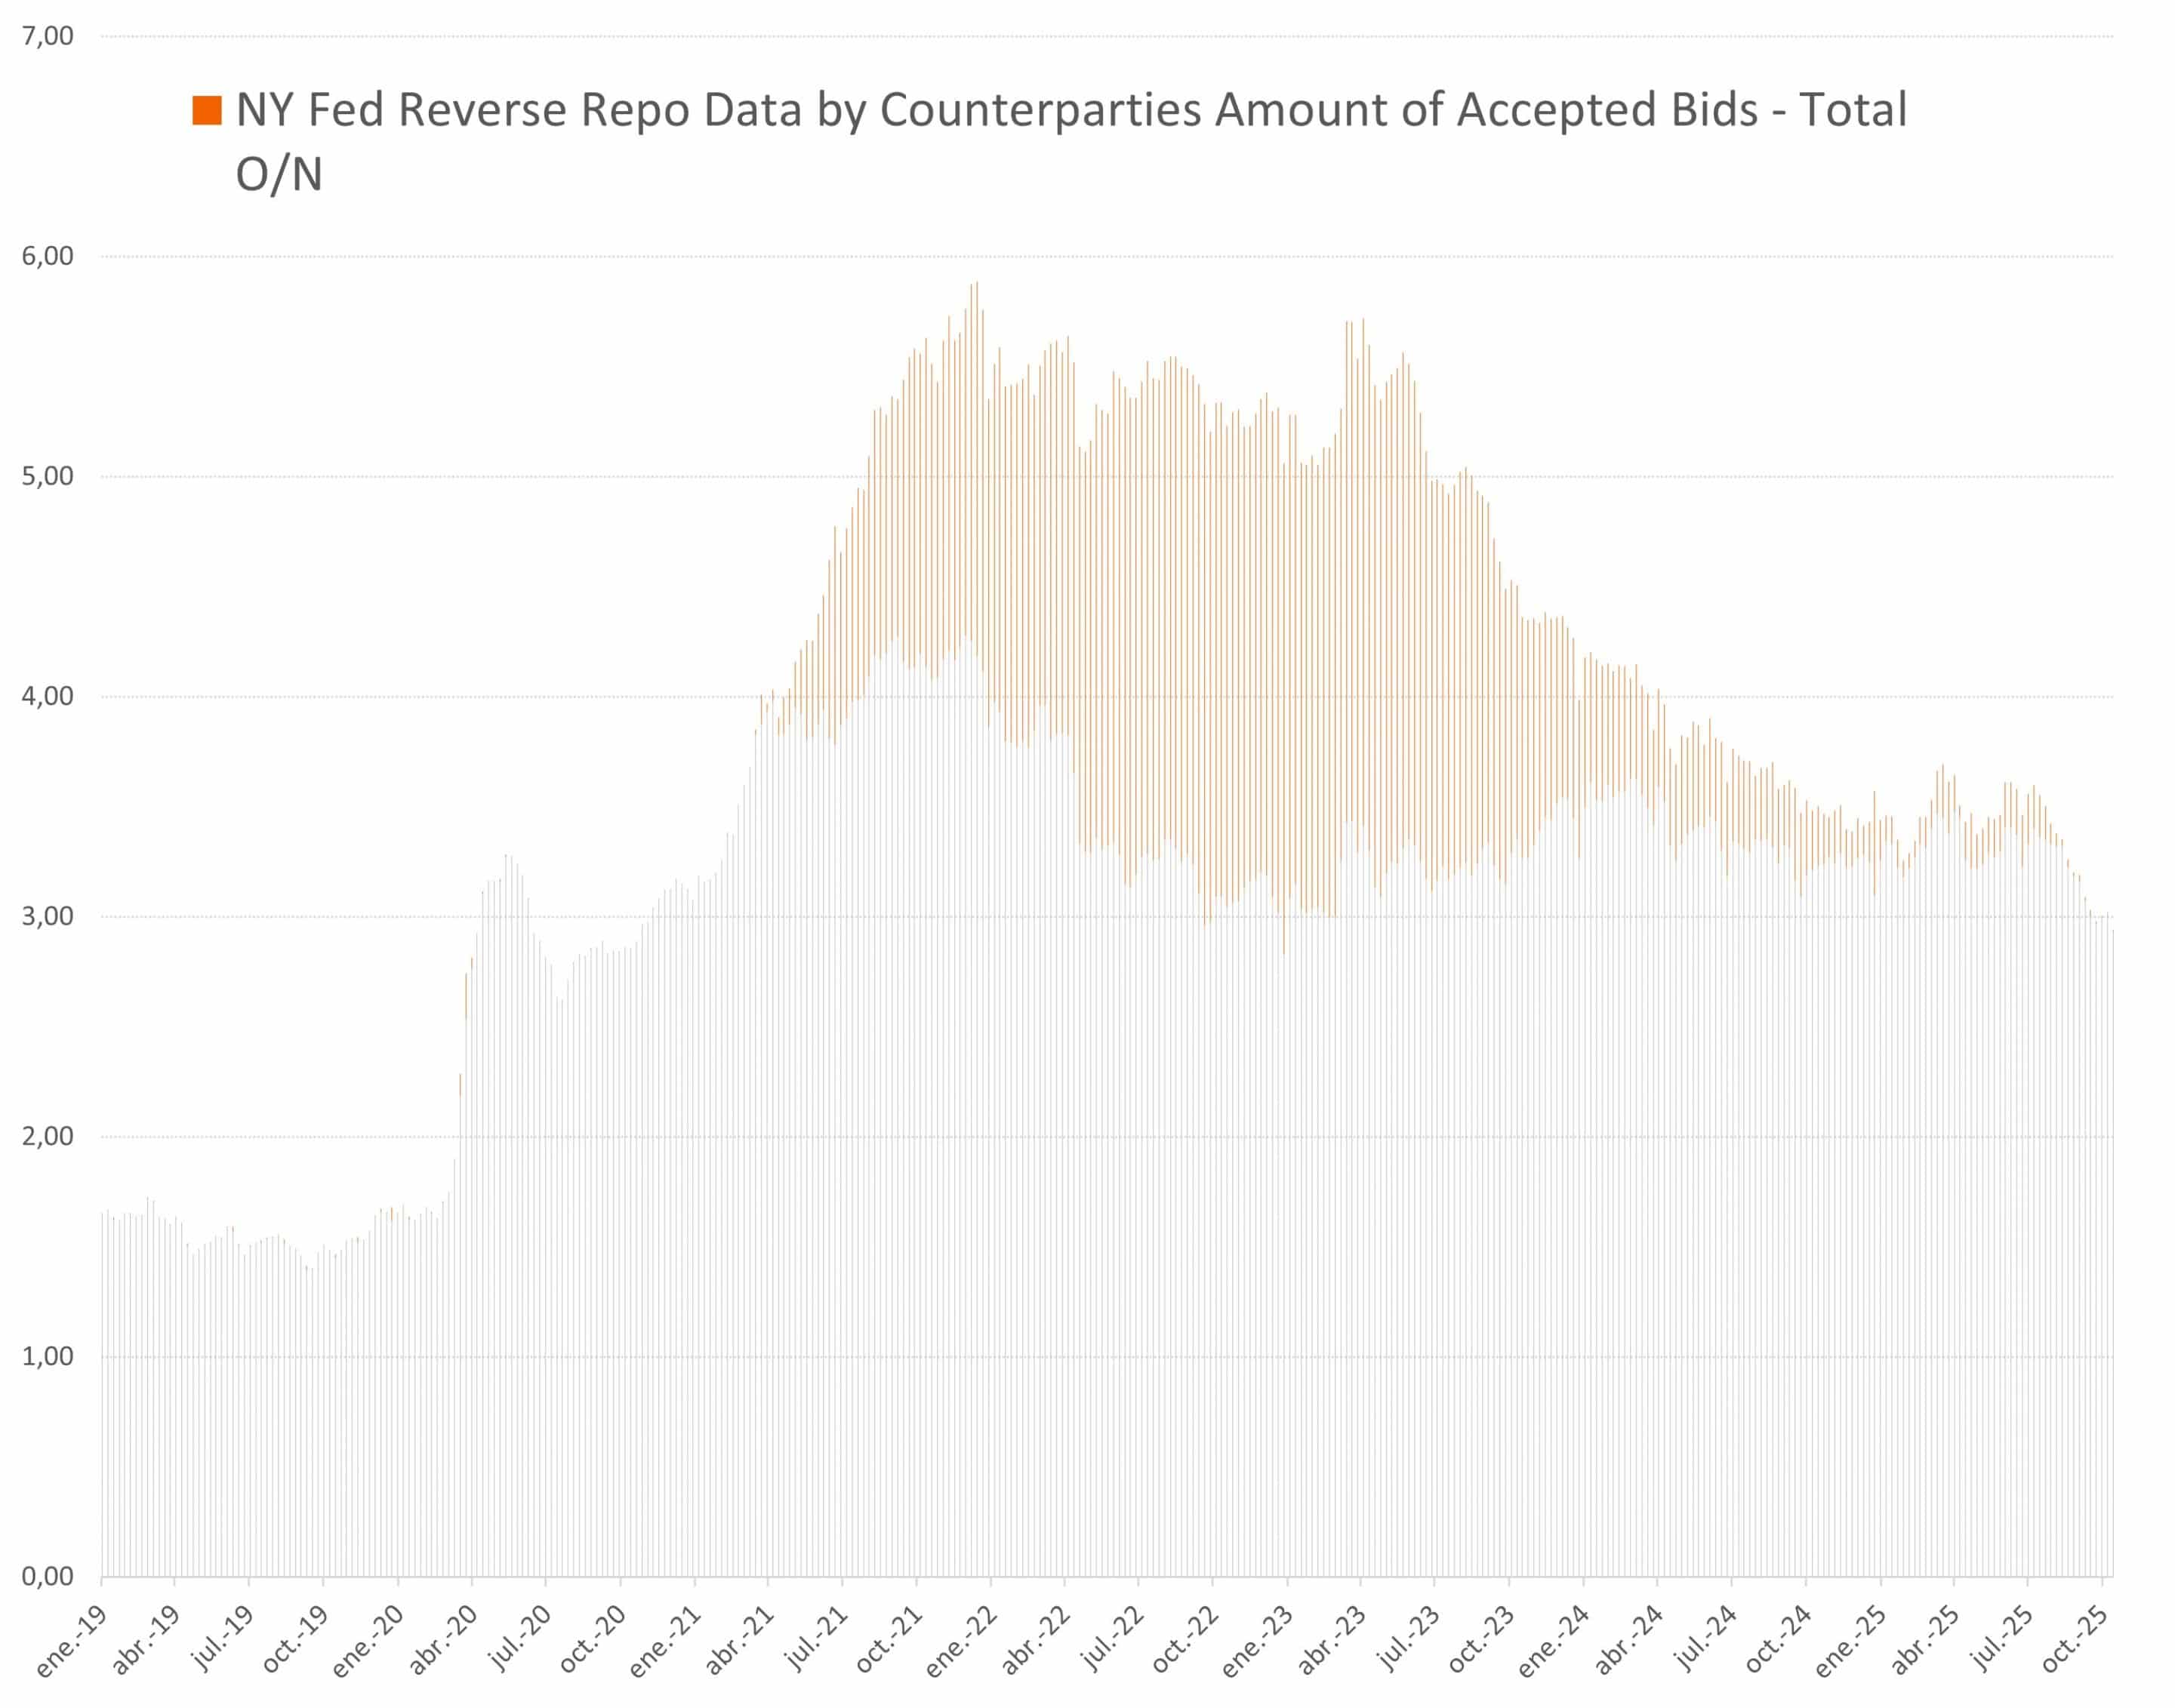Click the 4,00 y-axis label
Viewport: 2175px width, 1708px height.
point(48,696)
